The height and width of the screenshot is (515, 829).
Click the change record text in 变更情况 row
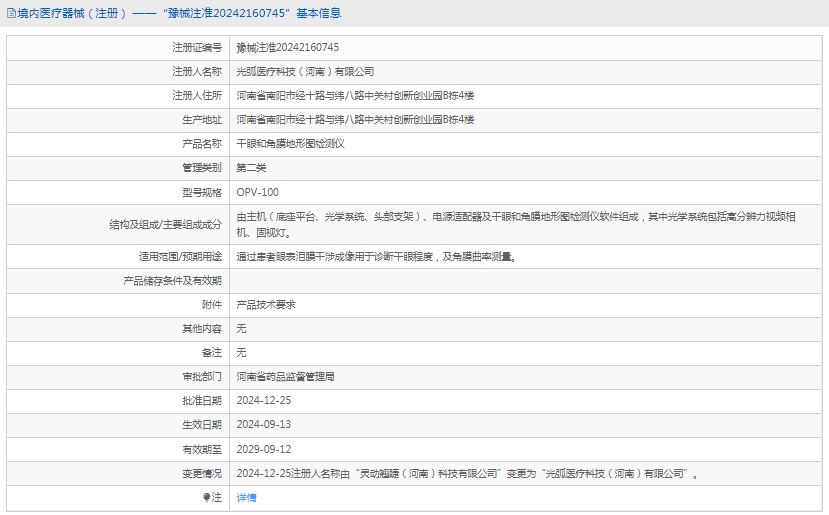click(467, 473)
